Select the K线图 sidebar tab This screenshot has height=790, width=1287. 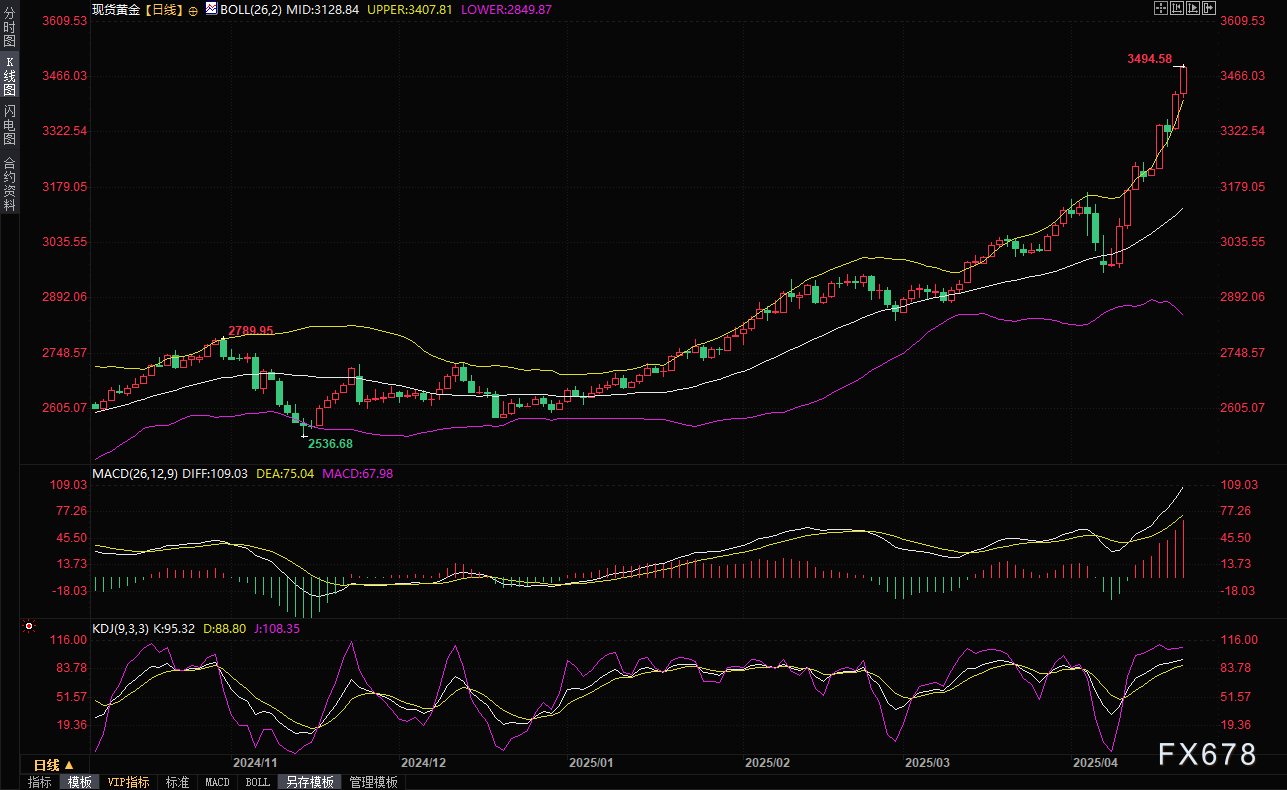pos(9,76)
